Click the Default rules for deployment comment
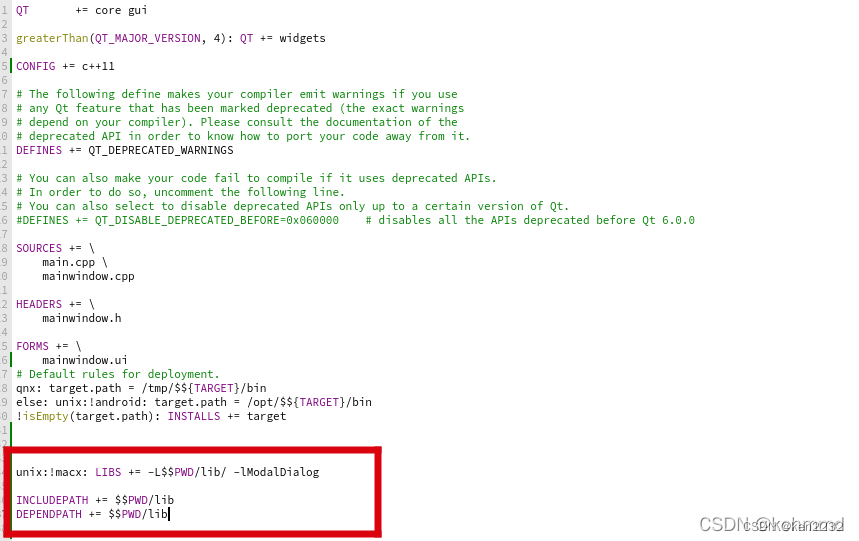The image size is (859, 541). click(x=118, y=374)
